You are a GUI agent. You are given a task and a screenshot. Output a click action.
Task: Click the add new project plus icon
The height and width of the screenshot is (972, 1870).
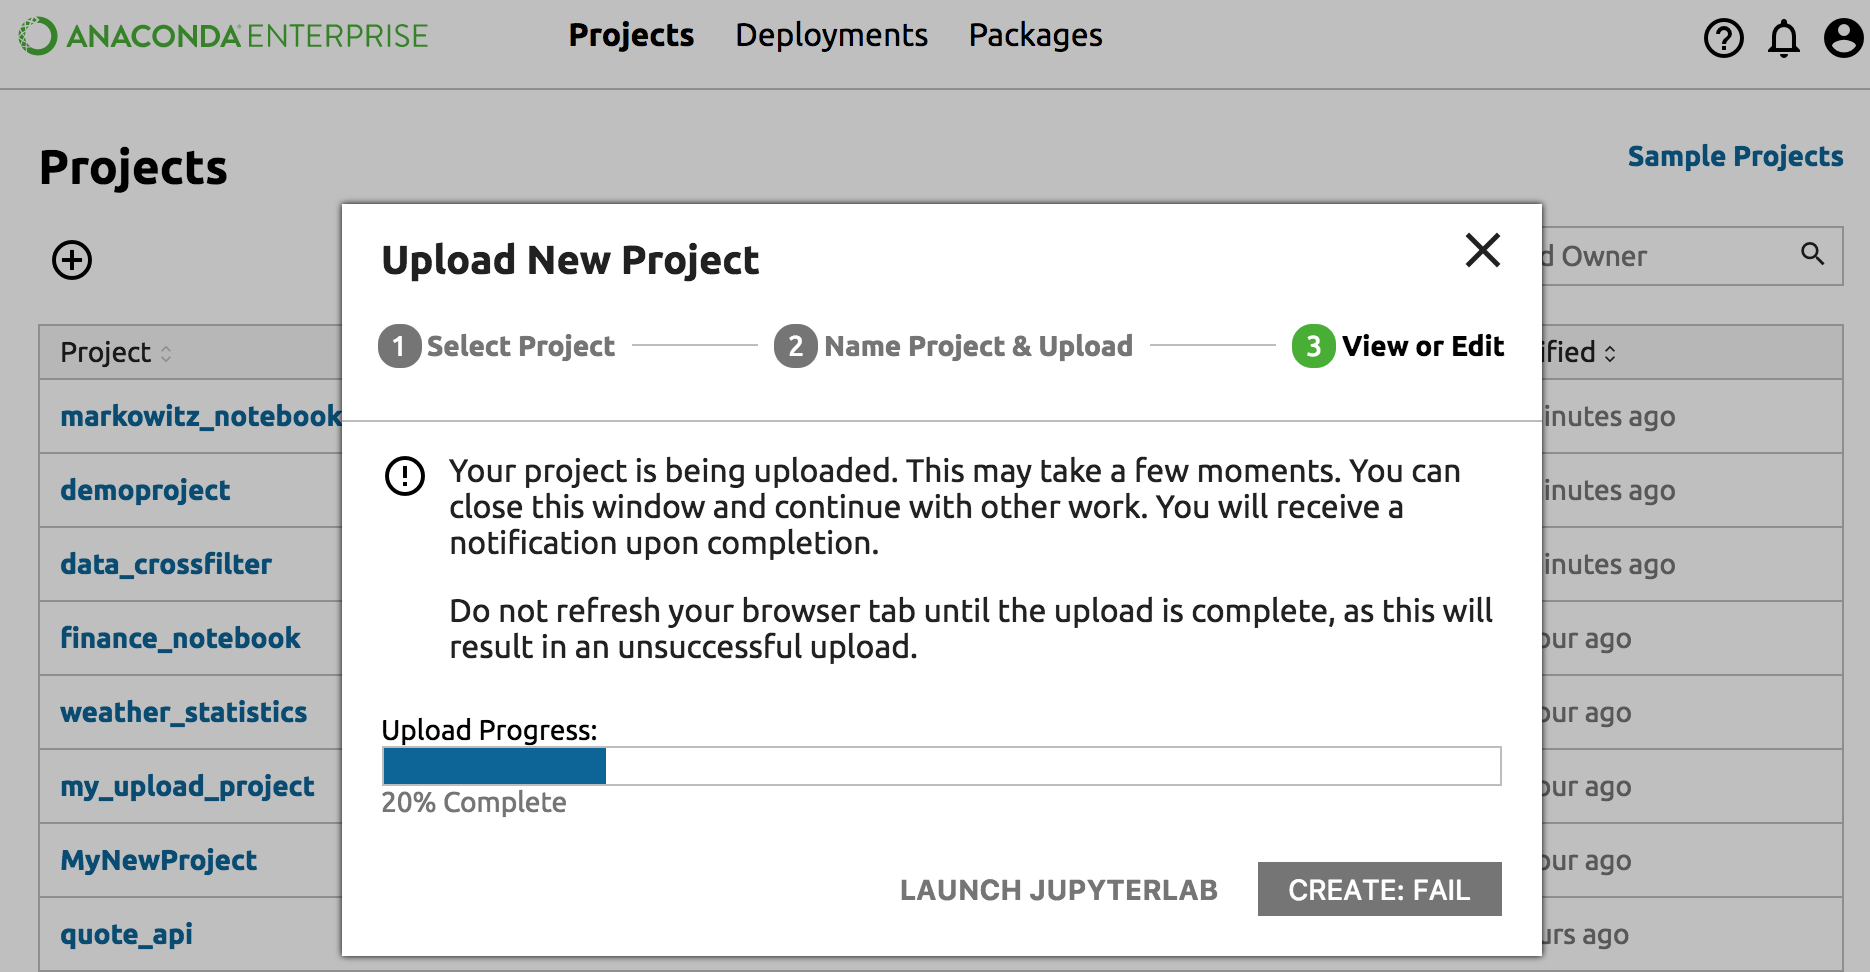[72, 260]
